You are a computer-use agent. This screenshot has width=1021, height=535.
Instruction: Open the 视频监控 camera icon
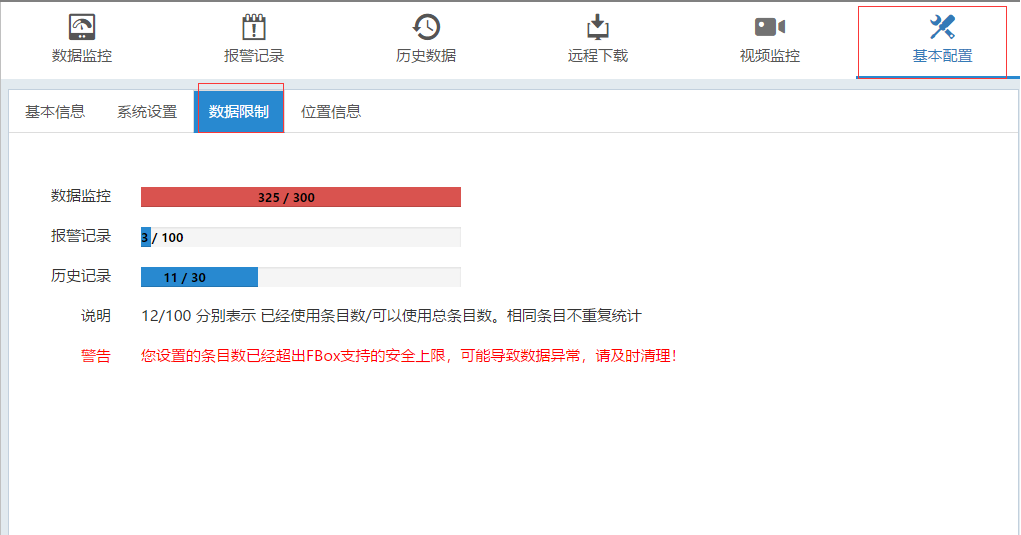(770, 27)
